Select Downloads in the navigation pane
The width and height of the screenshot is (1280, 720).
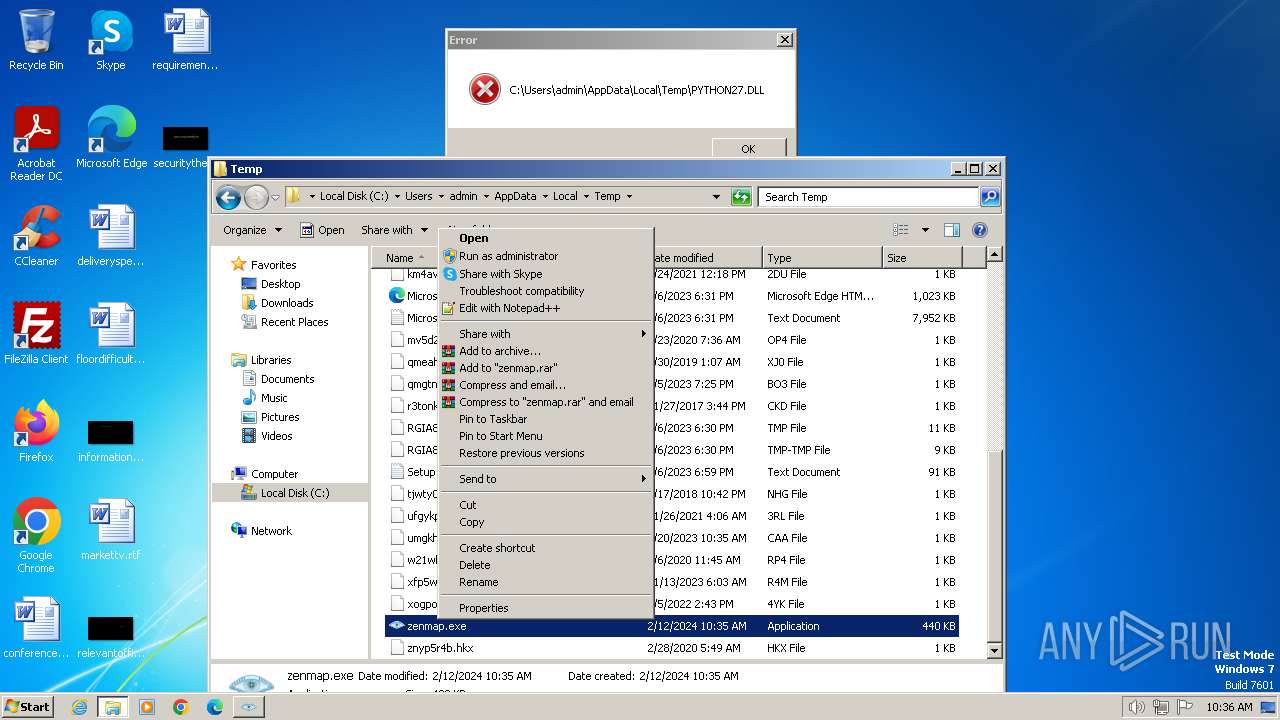pos(287,303)
